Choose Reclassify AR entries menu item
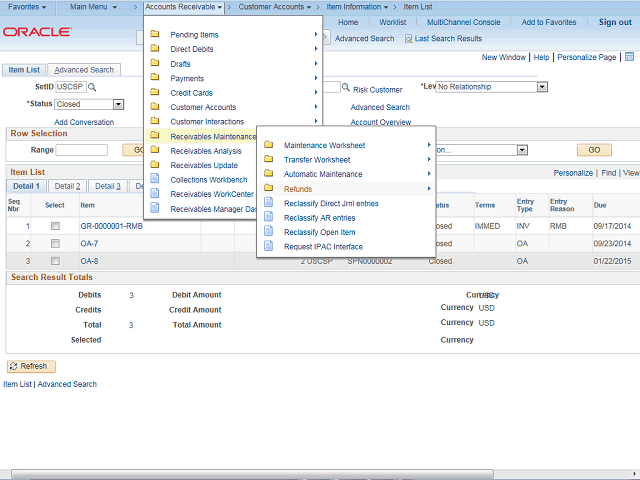The width and height of the screenshot is (640, 480). click(x=319, y=218)
